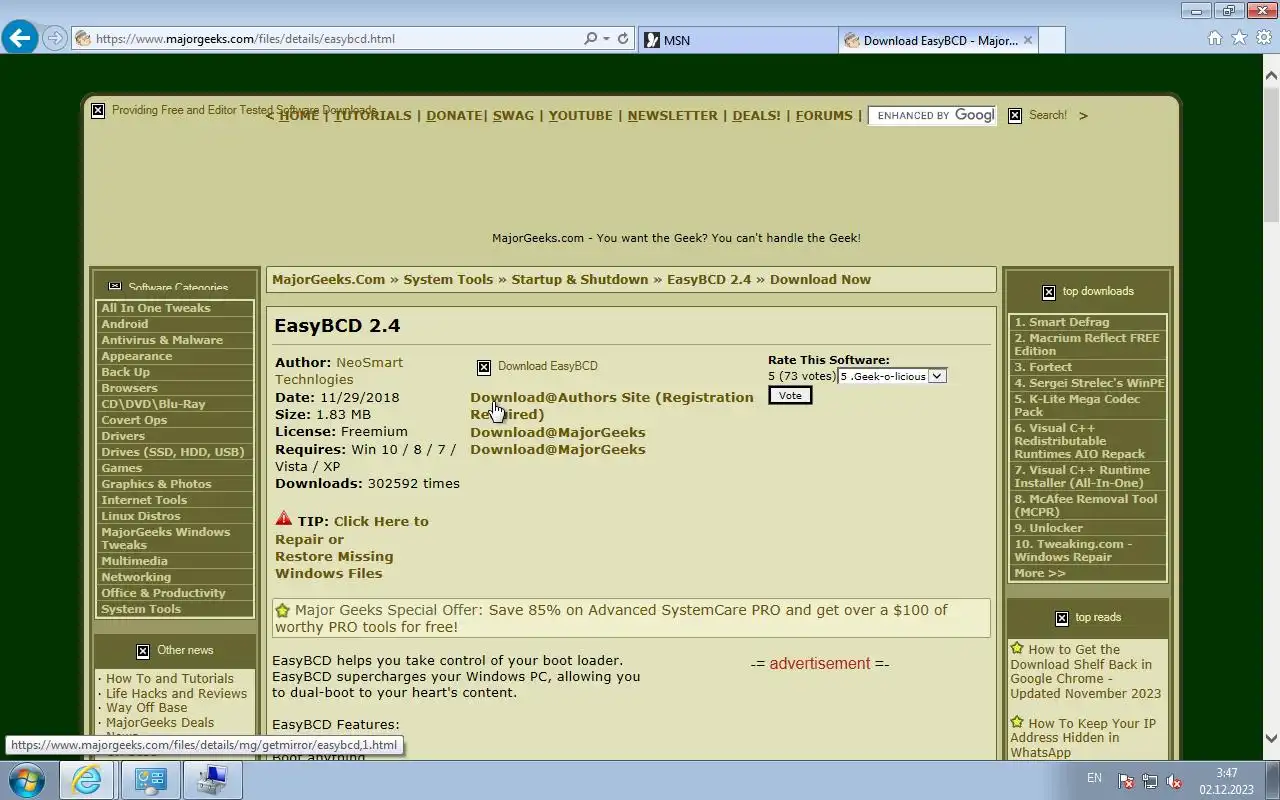This screenshot has width=1280, height=800.
Task: Open a new blank tab
Action: click(x=1052, y=40)
